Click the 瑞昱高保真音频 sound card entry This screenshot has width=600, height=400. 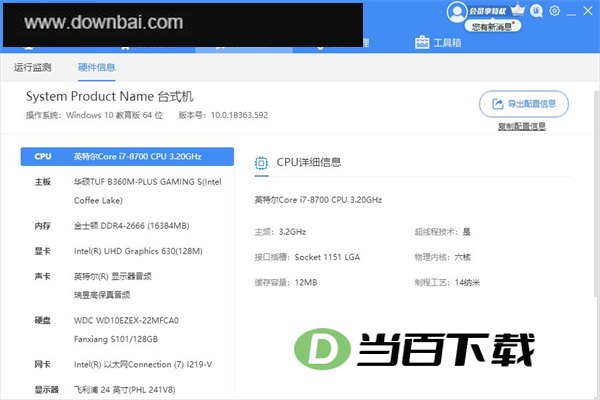pyautogui.click(x=102, y=295)
